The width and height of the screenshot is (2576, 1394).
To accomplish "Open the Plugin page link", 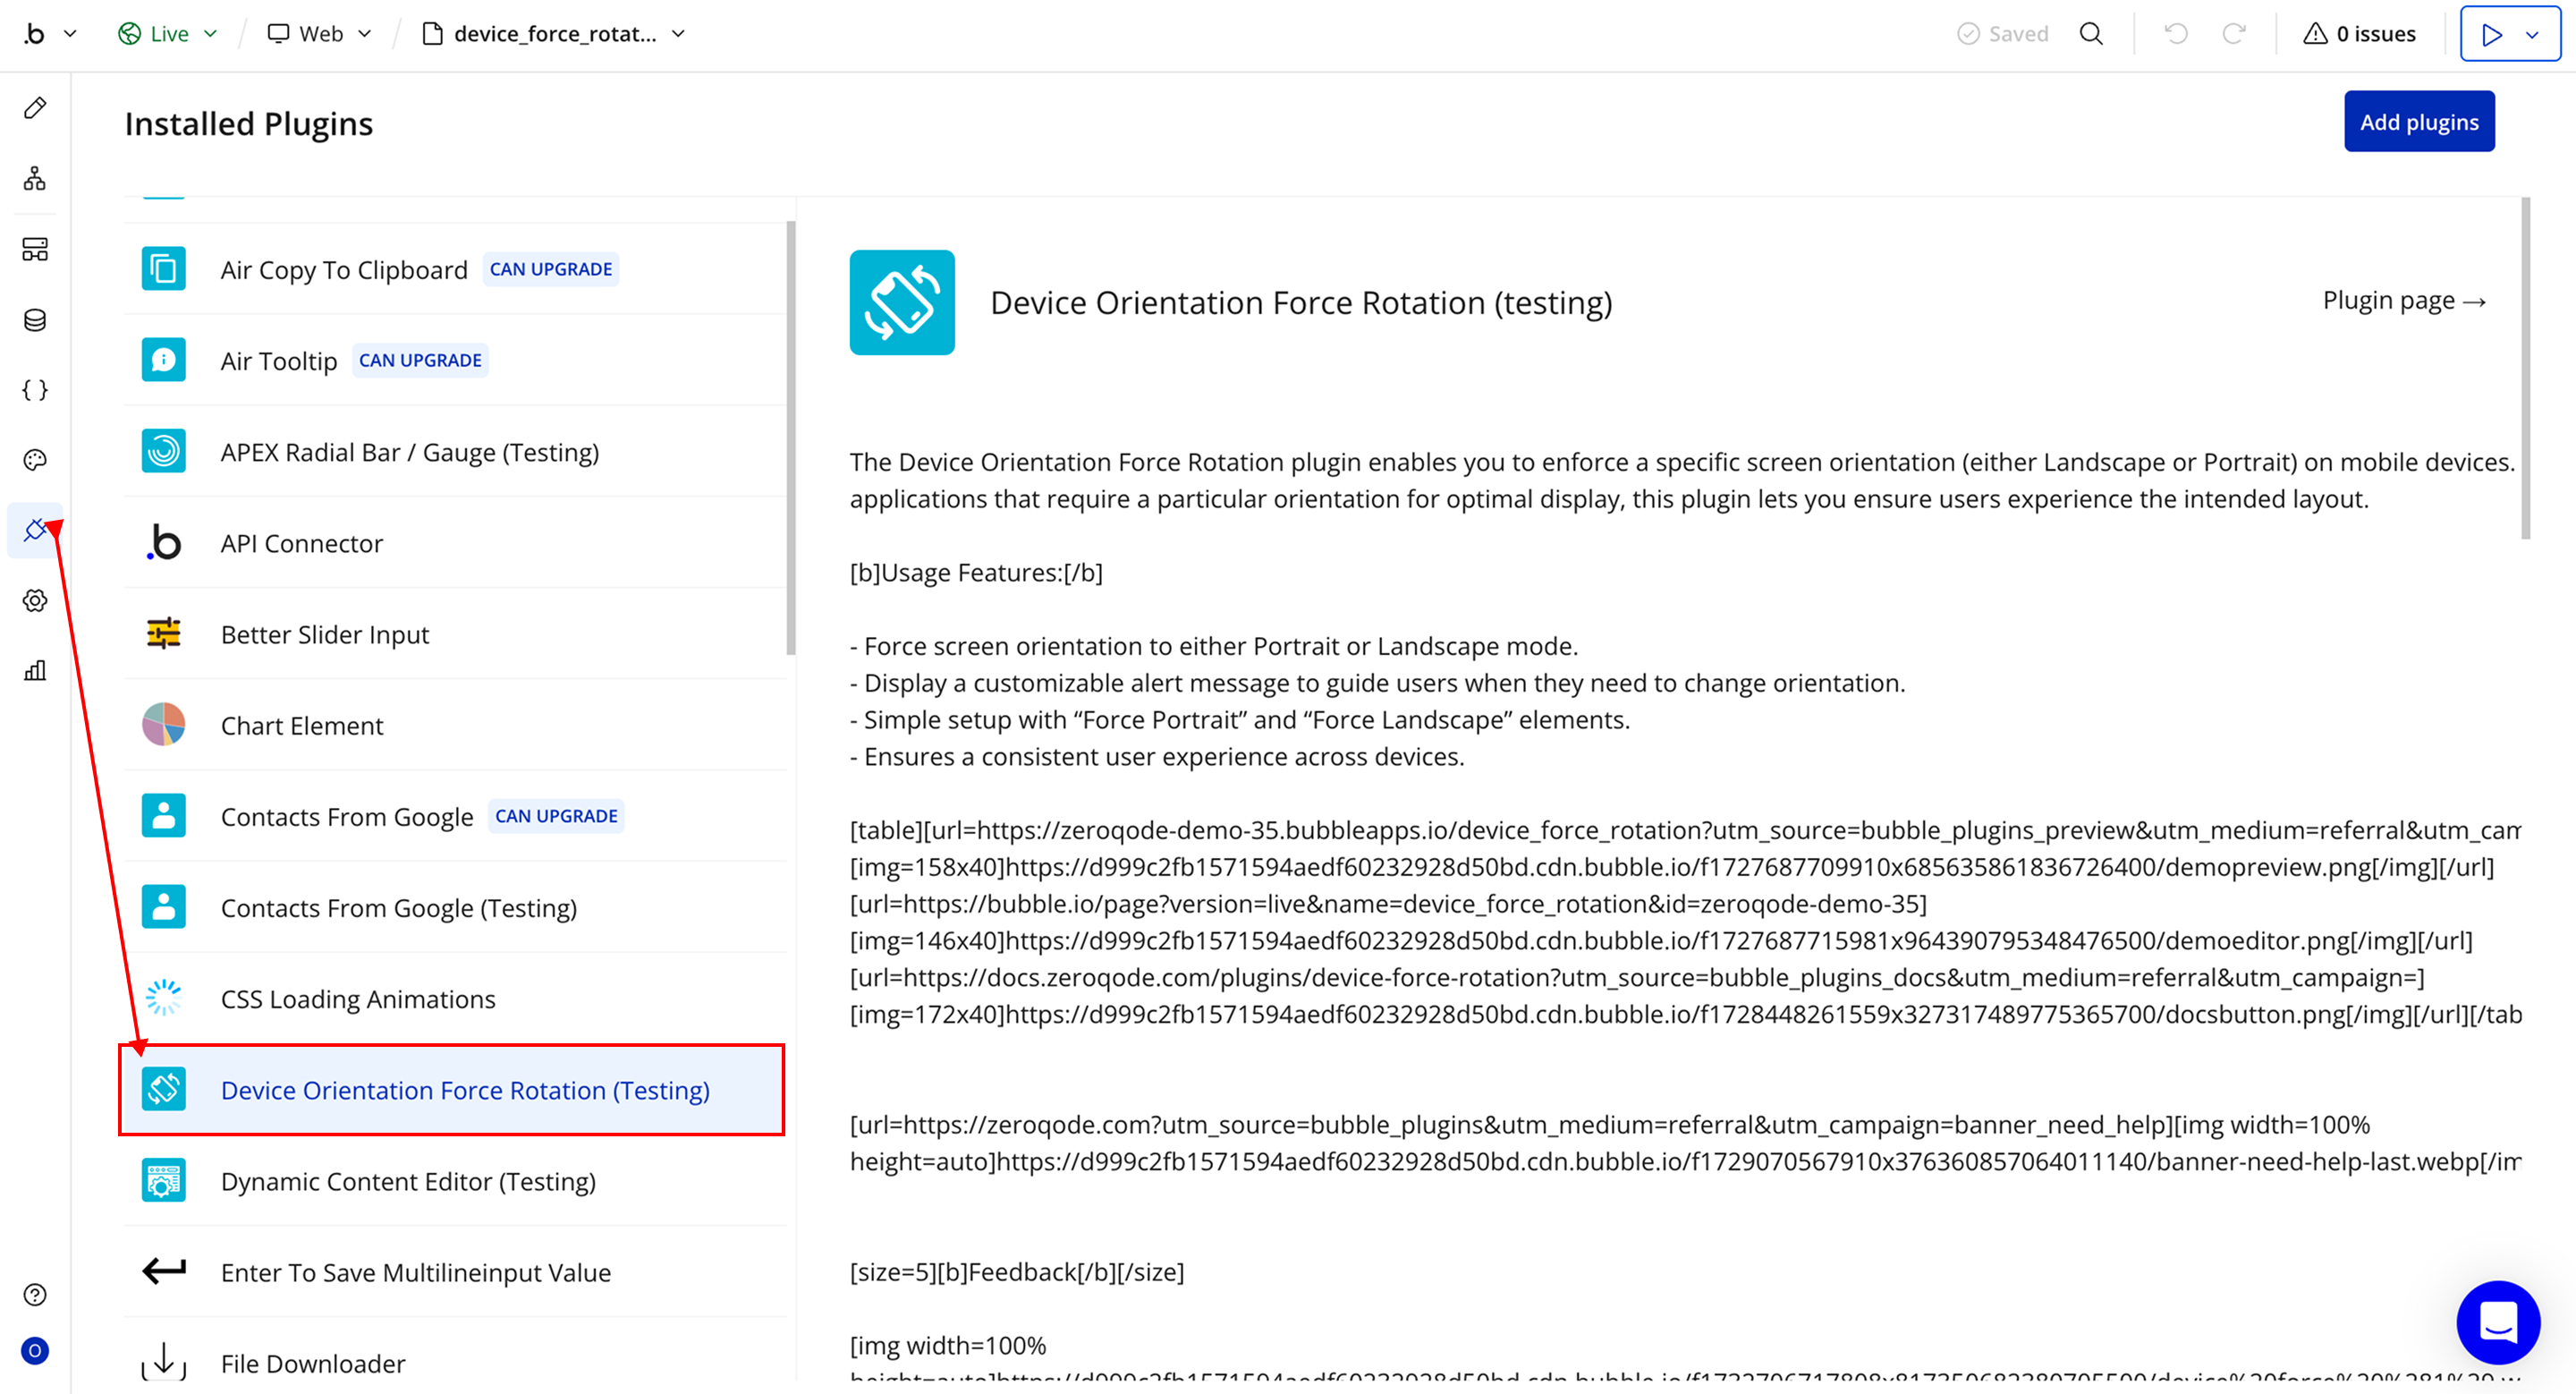I will 2403,301.
